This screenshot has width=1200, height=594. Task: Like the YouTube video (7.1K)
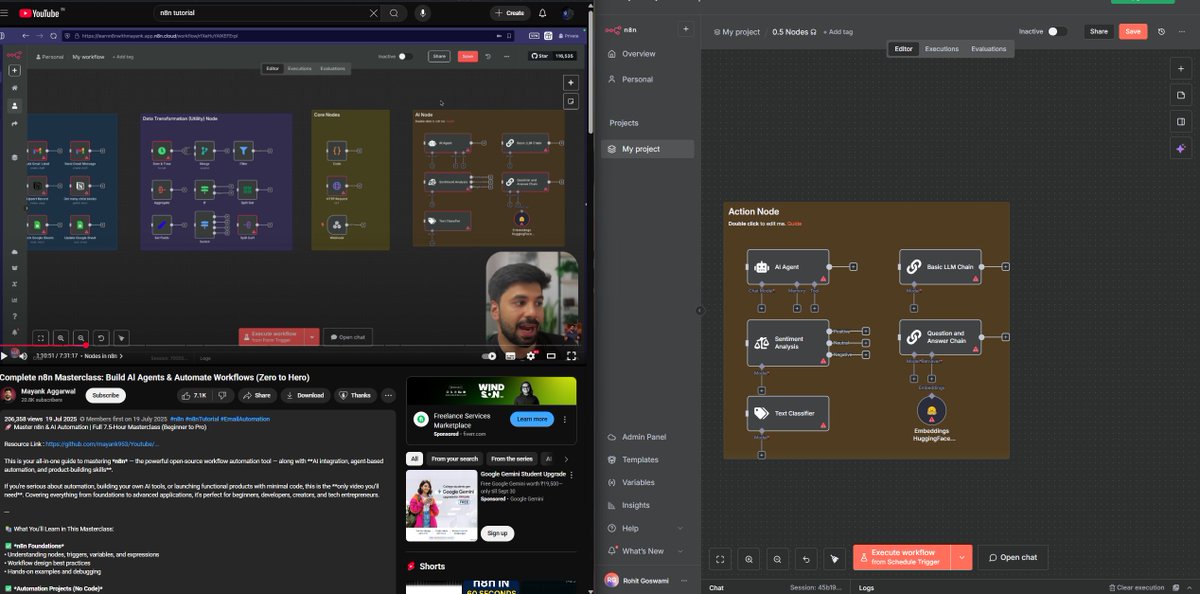pyautogui.click(x=194, y=395)
